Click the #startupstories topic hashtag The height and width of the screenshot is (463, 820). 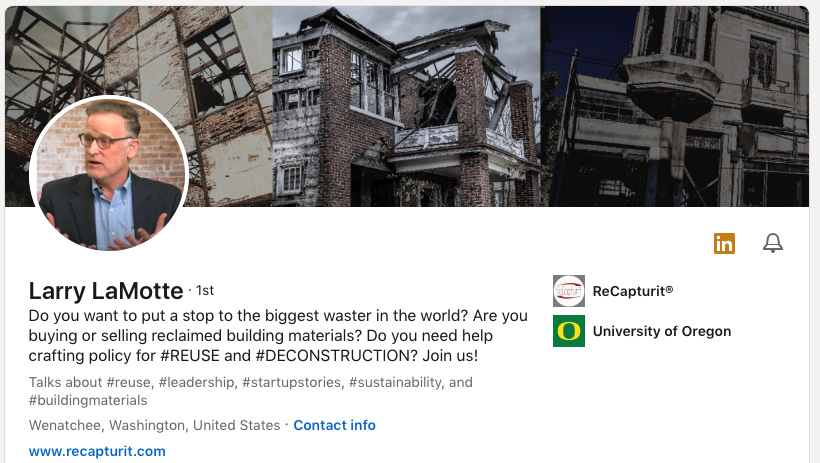point(291,382)
